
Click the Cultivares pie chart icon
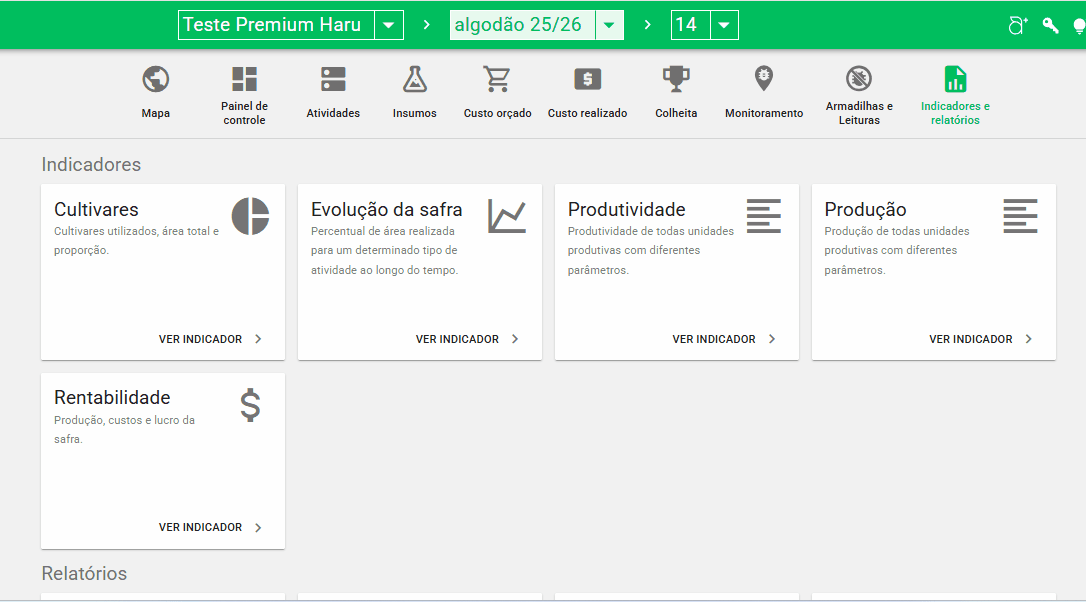(250, 216)
